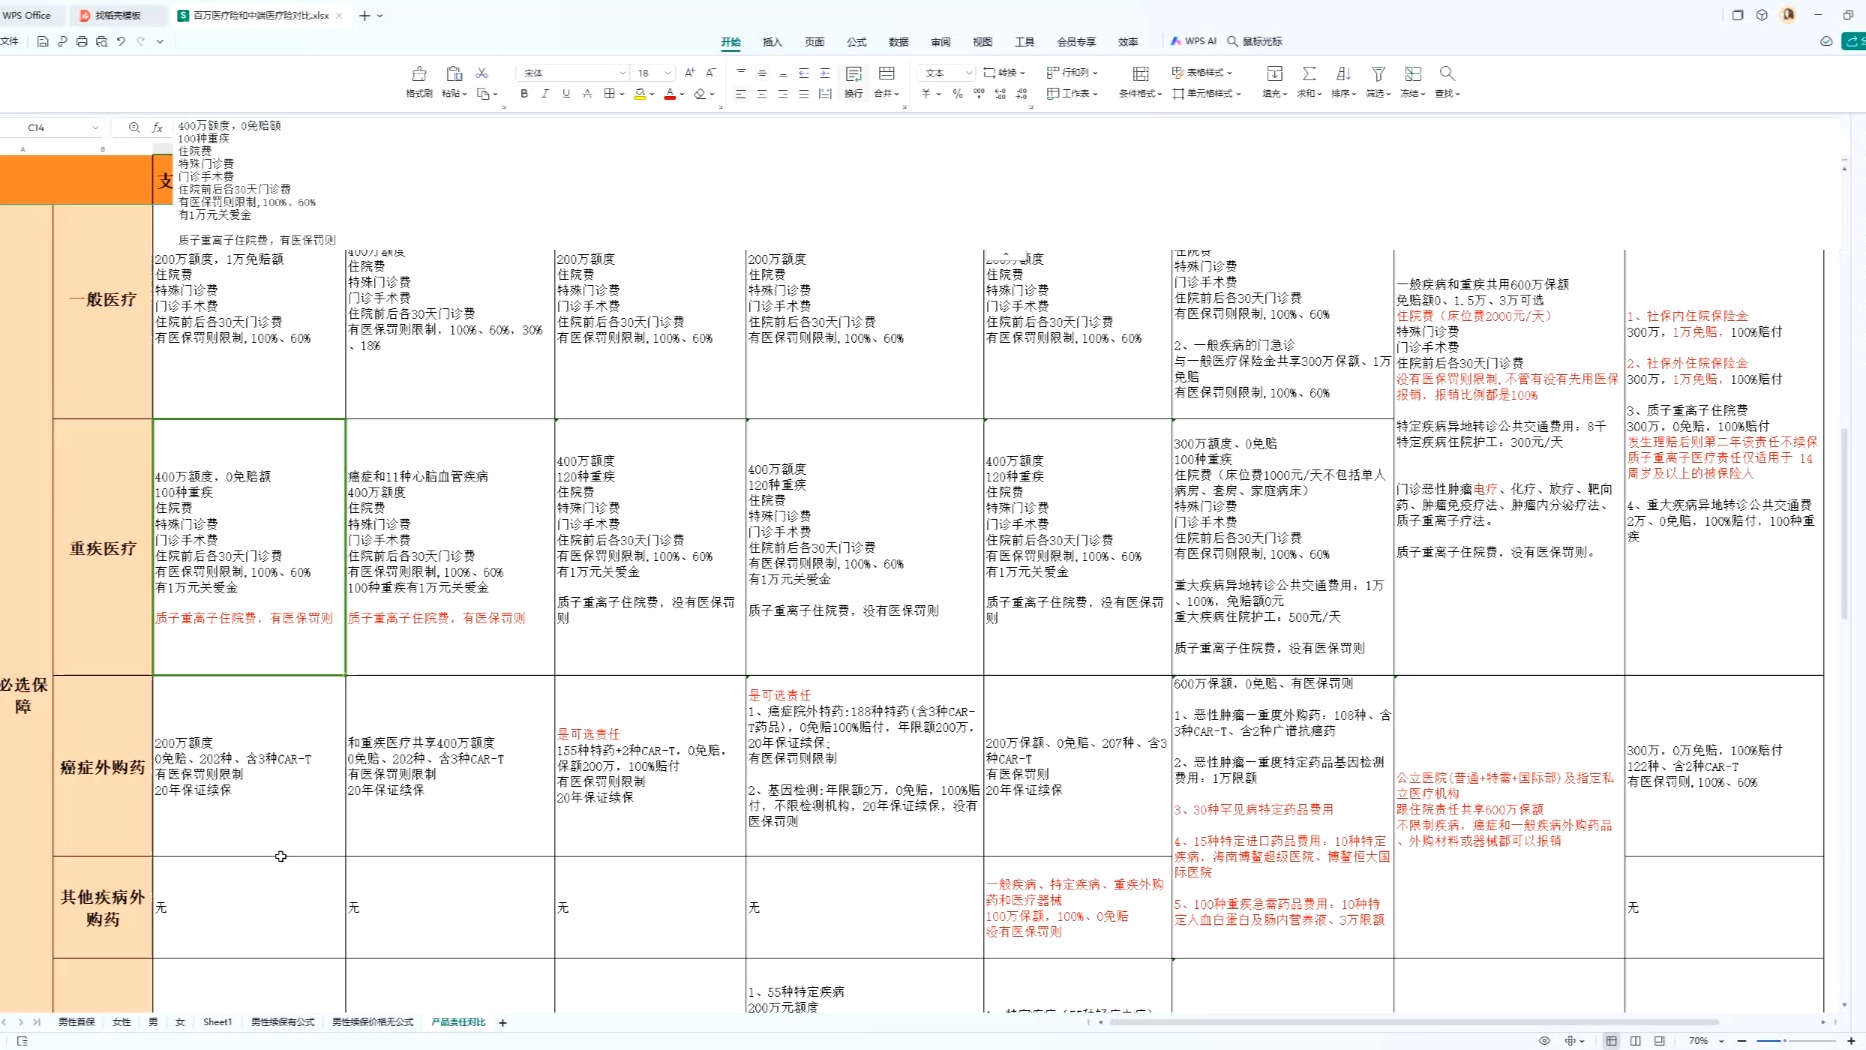Click the Paste (粘贴) clipboard icon
The width and height of the screenshot is (1866, 1050).
click(454, 74)
